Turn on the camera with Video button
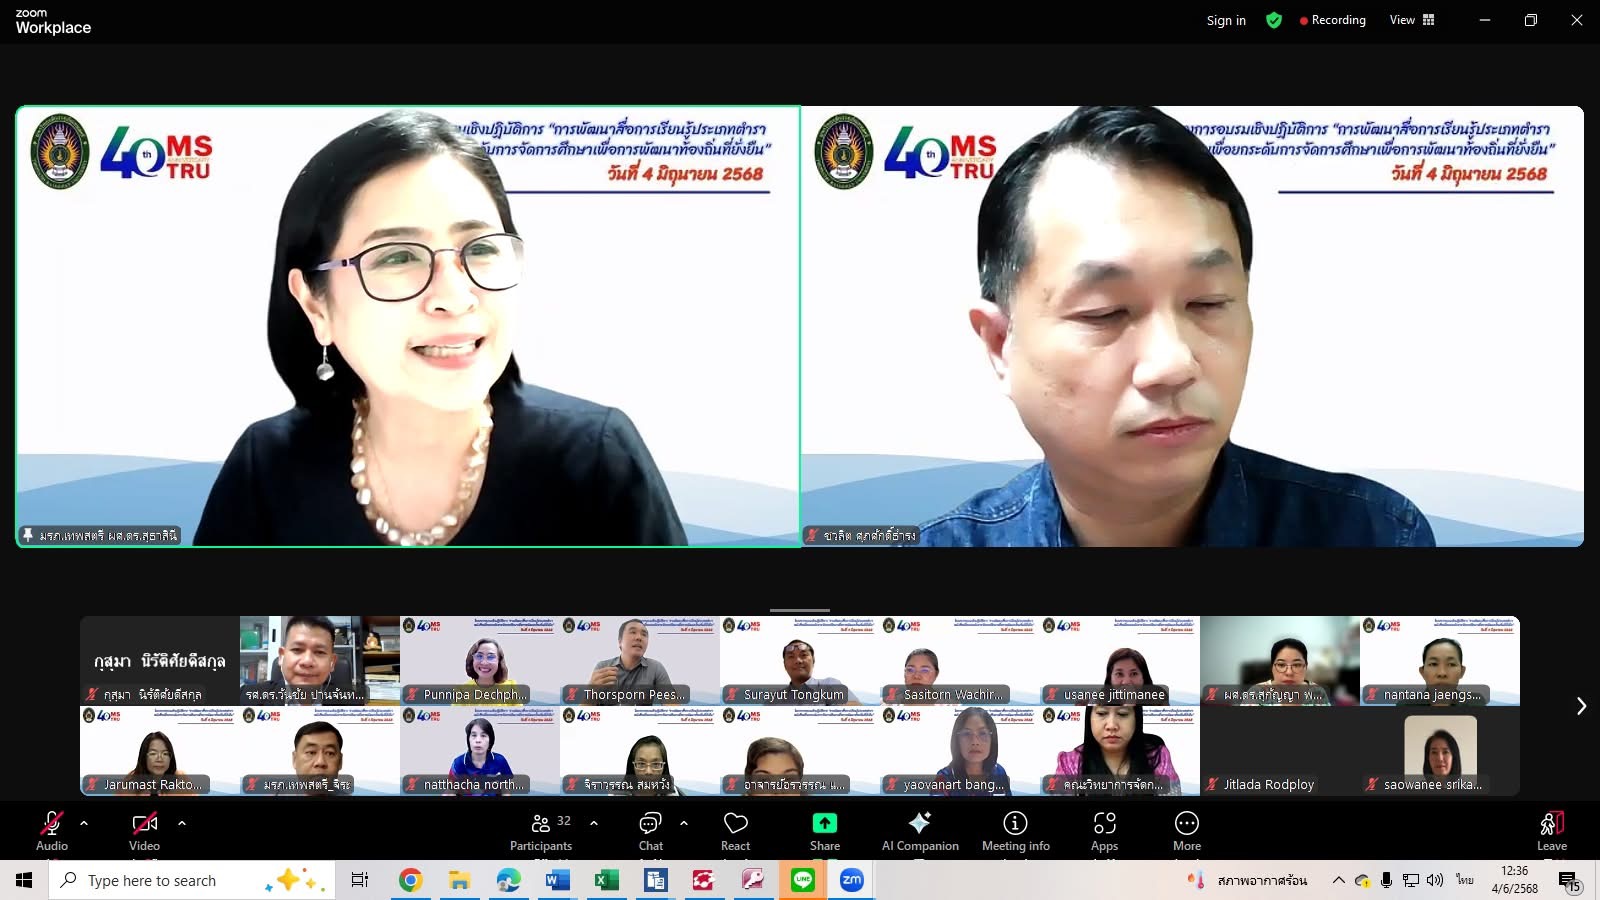 click(144, 831)
